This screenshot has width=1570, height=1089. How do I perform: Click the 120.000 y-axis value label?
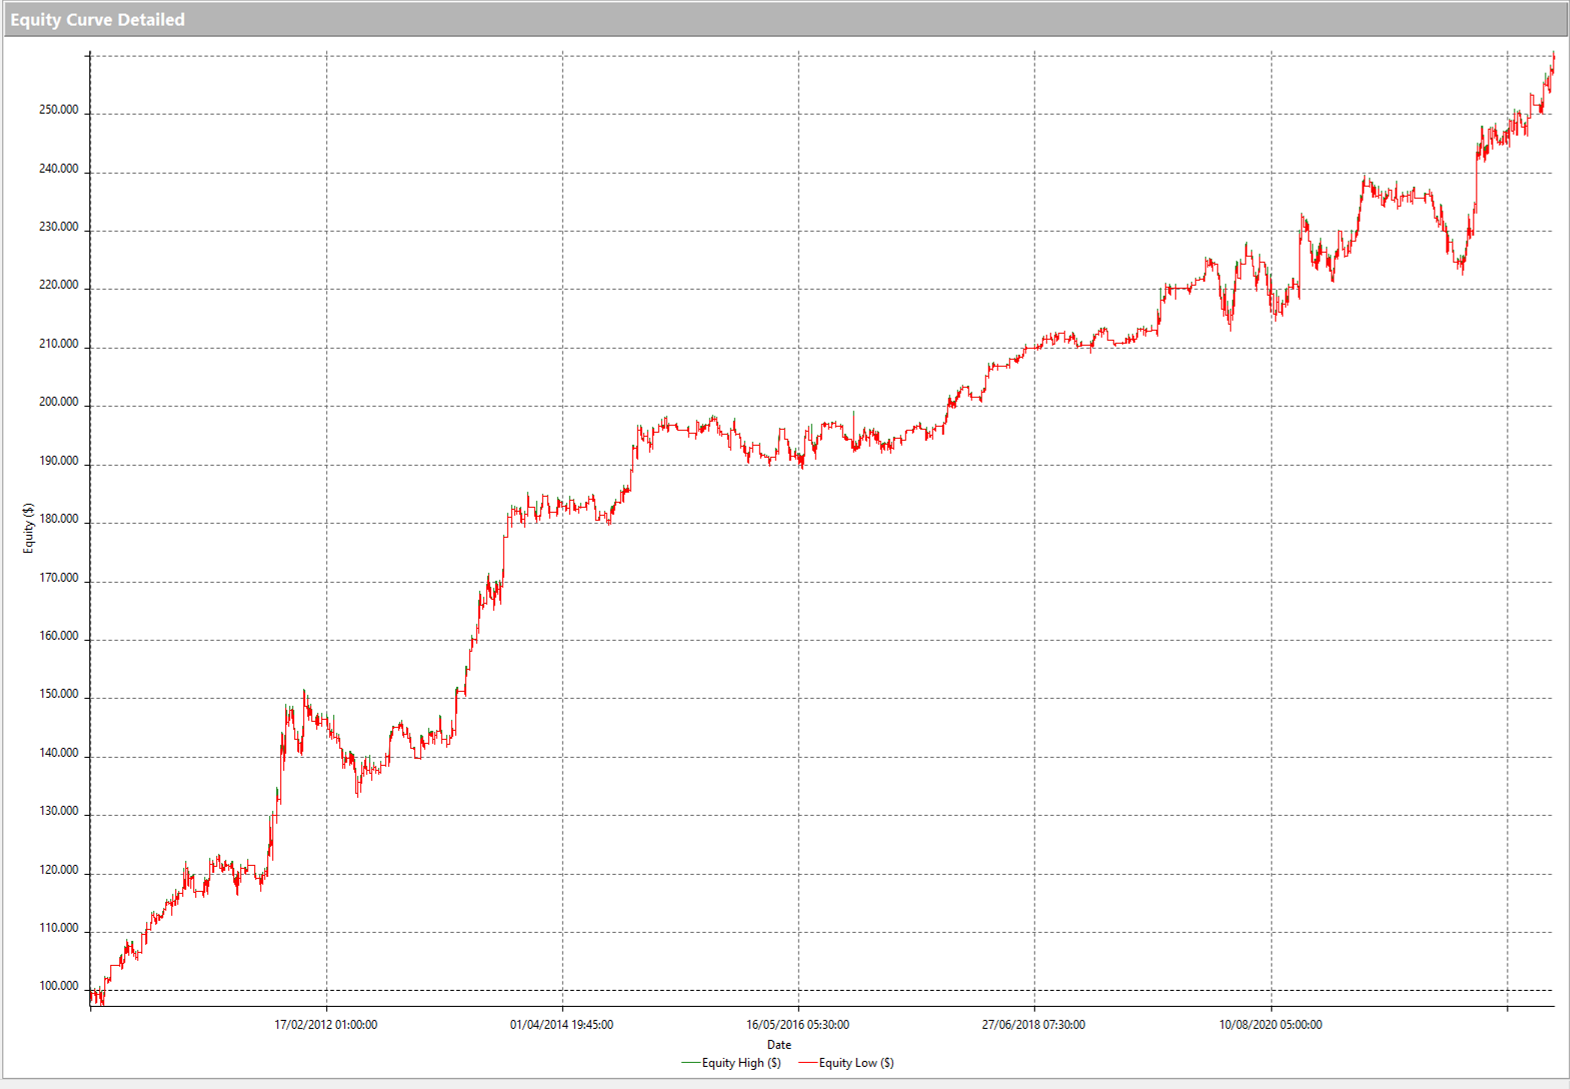pos(58,870)
